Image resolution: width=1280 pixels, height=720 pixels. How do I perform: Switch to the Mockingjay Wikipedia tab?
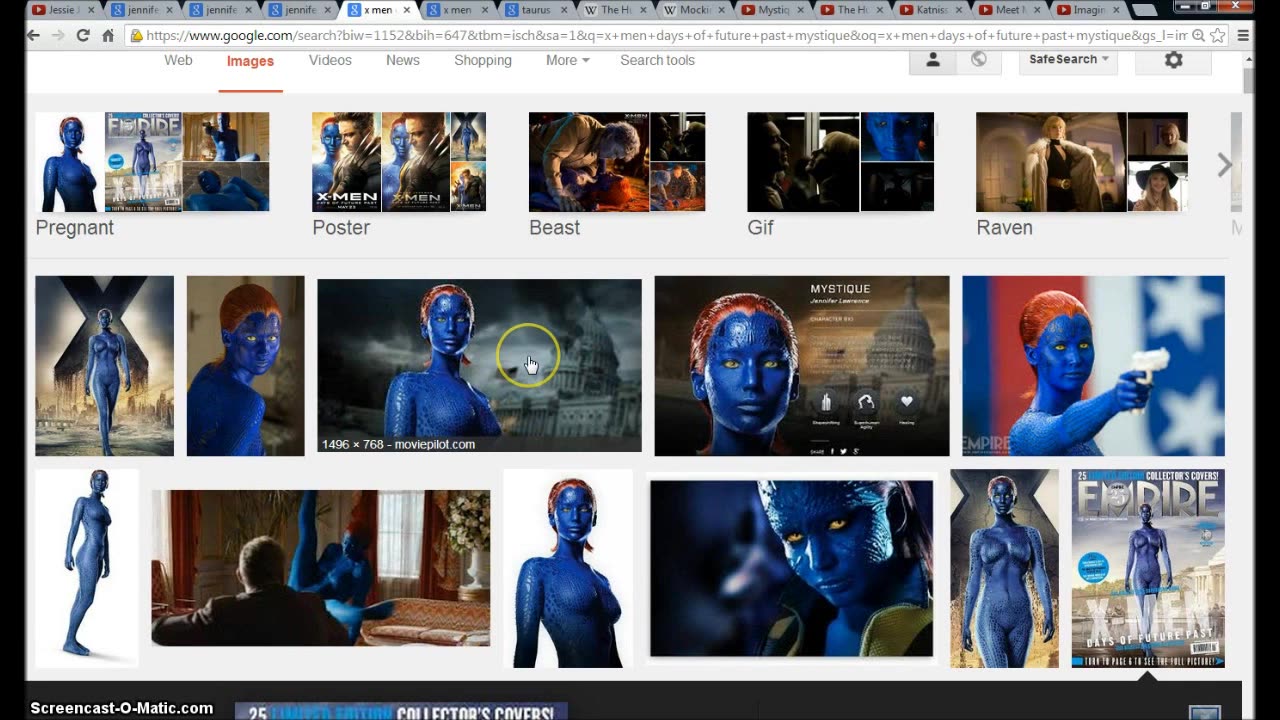pyautogui.click(x=694, y=10)
